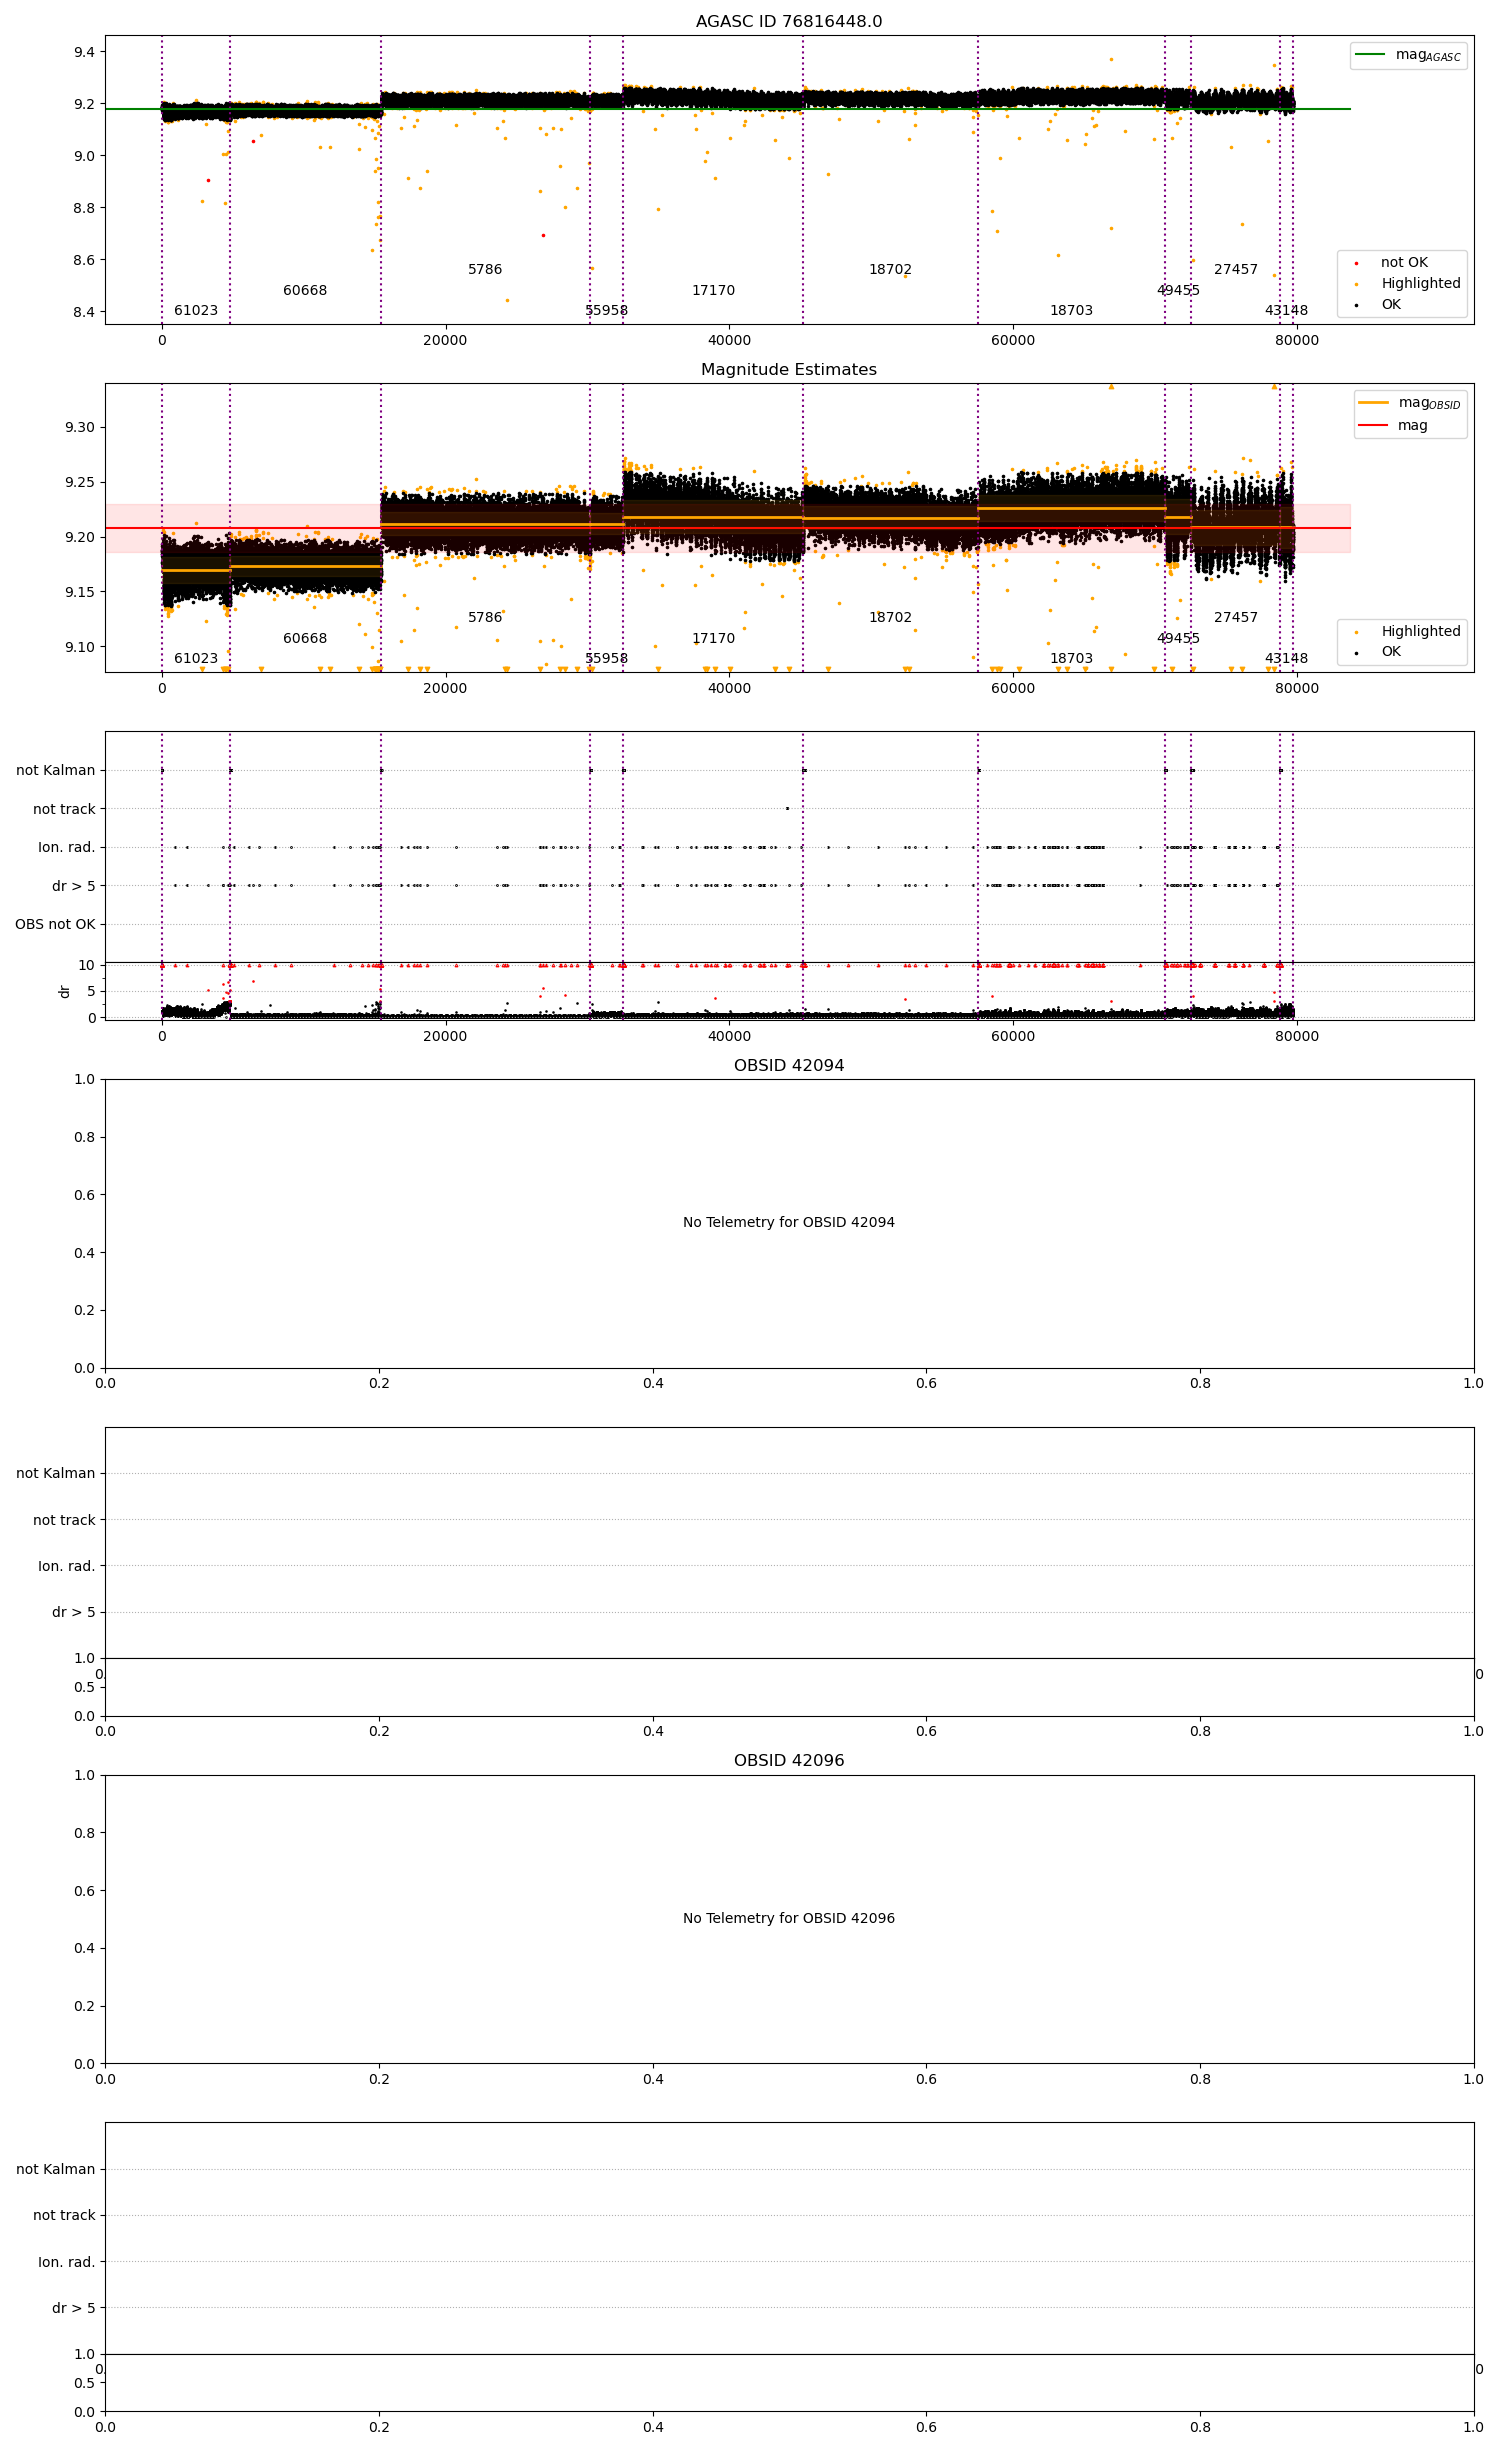Click 'not Kalman' label in the panel with OBS not OK
1500x2450 pixels.
56,771
